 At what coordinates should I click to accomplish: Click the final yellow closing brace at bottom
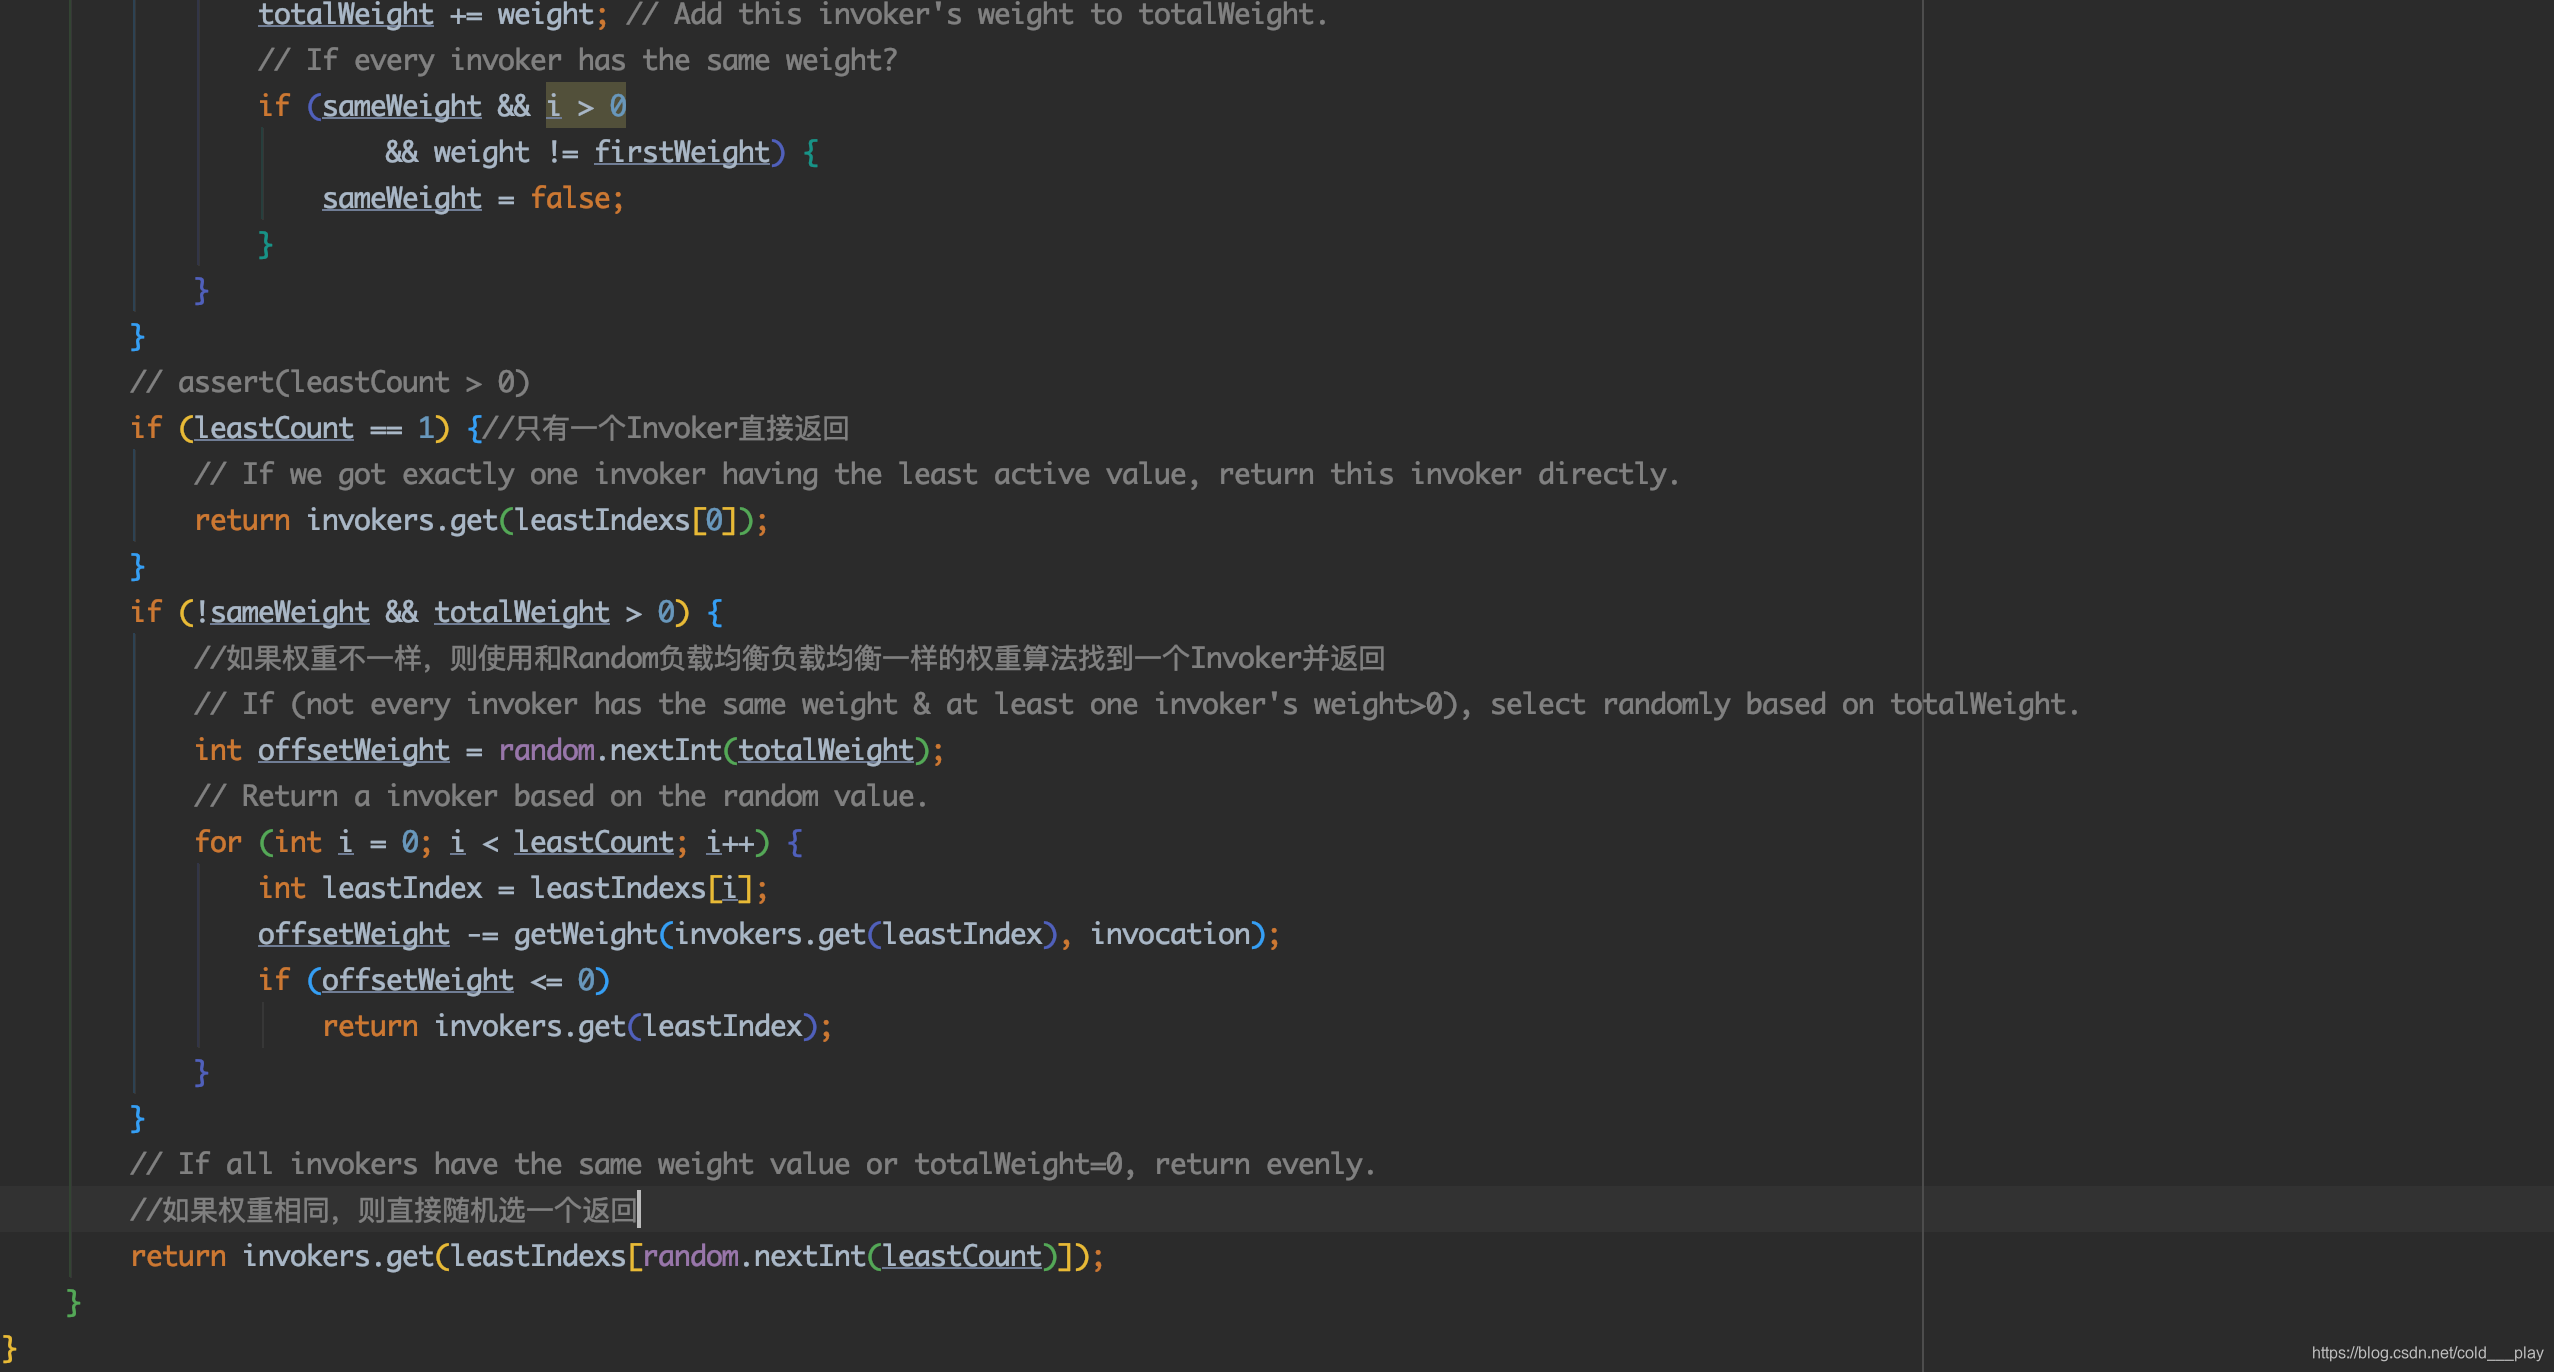pyautogui.click(x=9, y=1348)
